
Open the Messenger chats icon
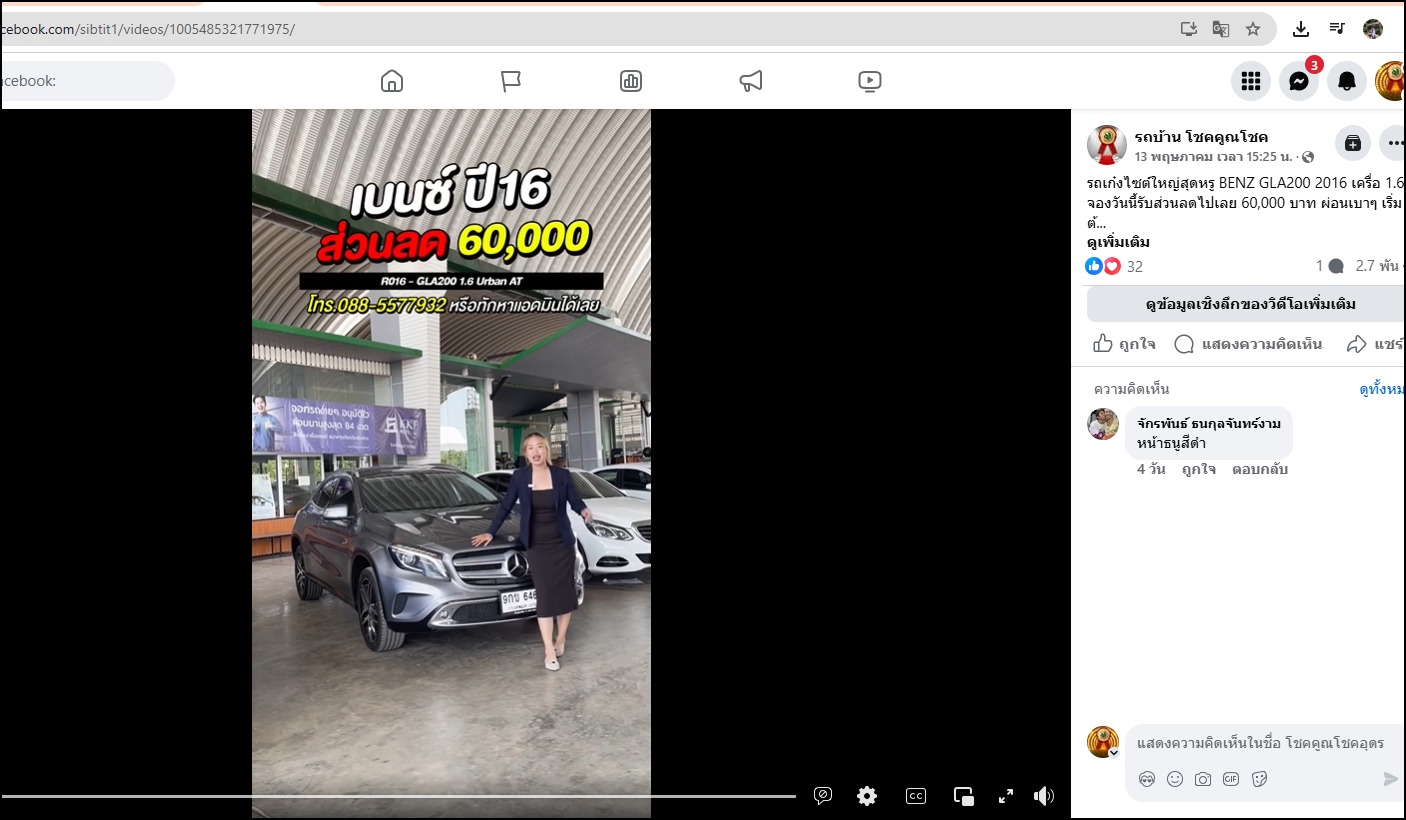pyautogui.click(x=1298, y=81)
